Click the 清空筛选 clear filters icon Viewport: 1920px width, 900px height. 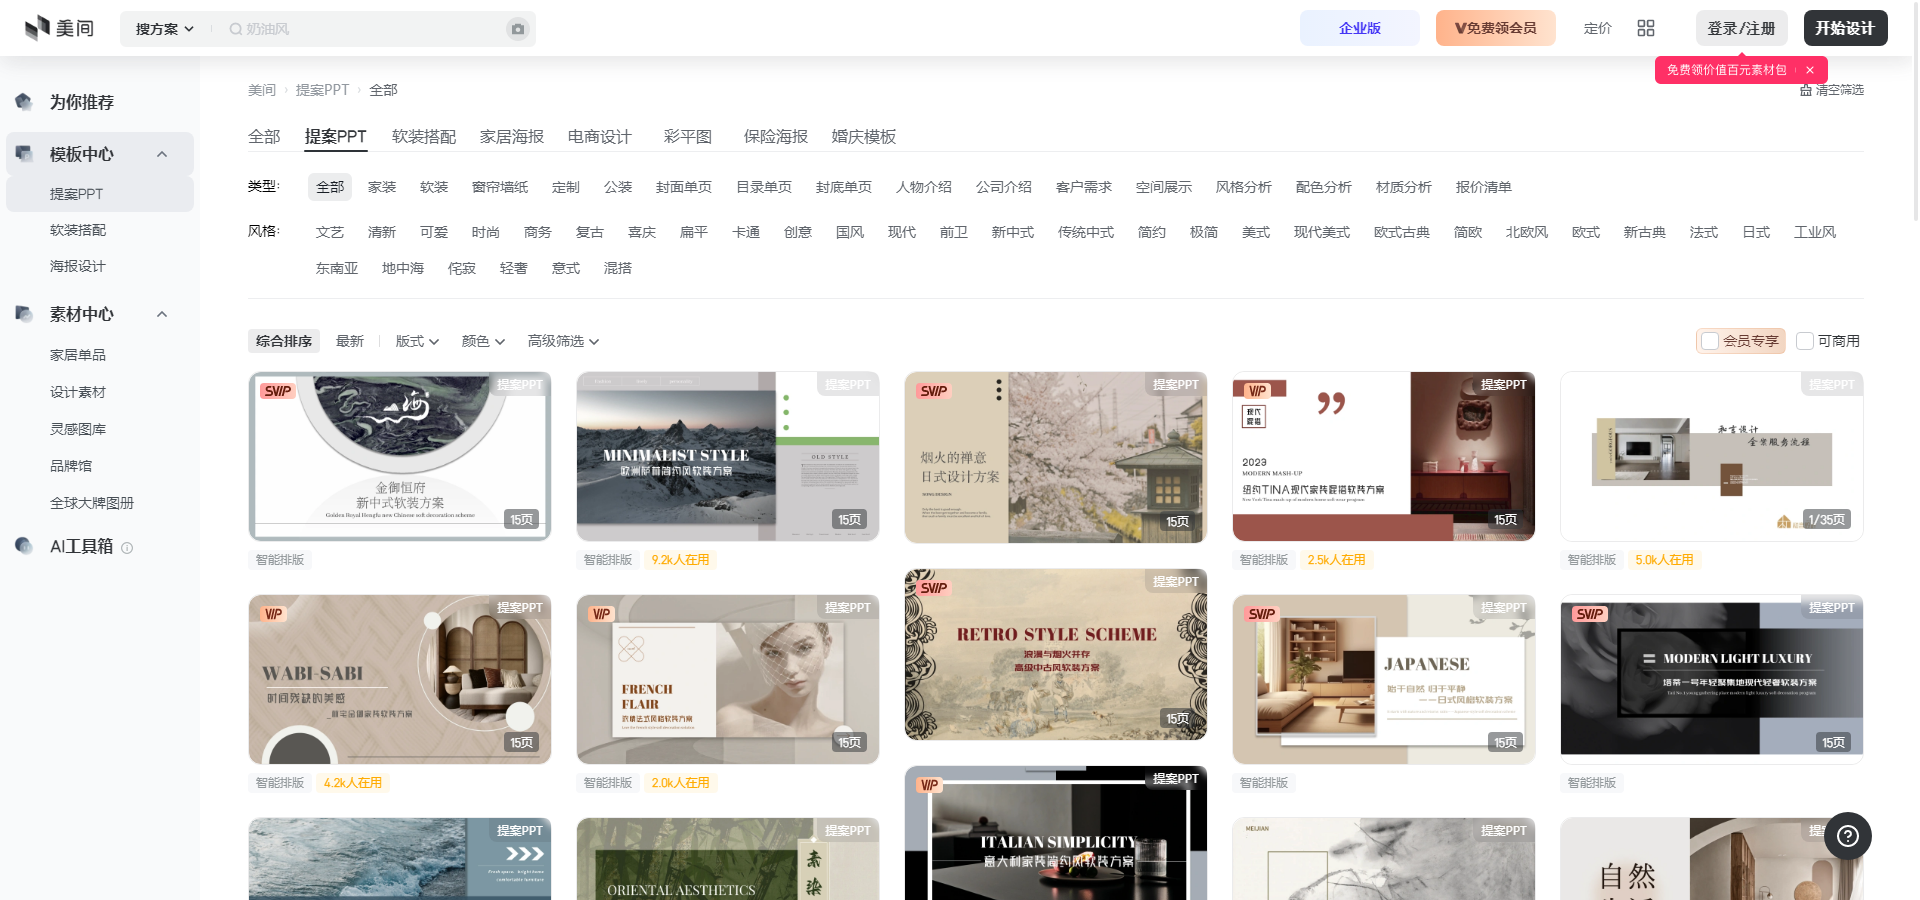click(1806, 90)
